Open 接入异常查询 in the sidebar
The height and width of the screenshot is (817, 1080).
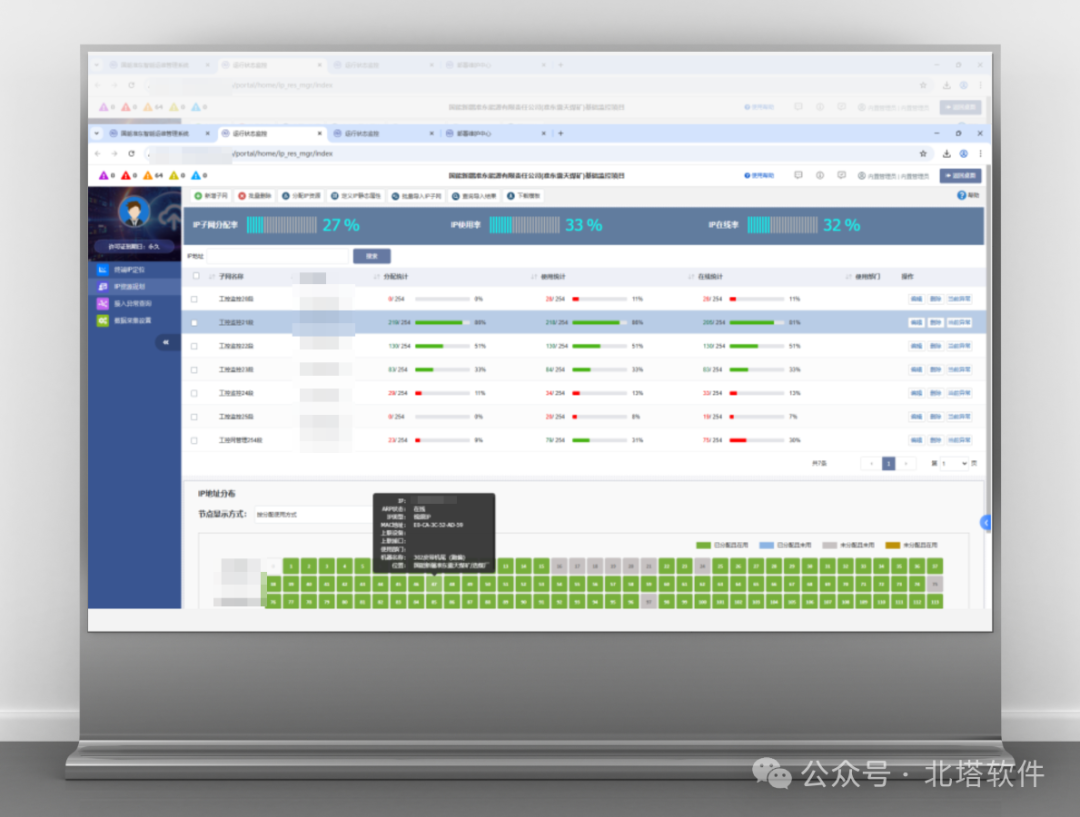[135, 303]
